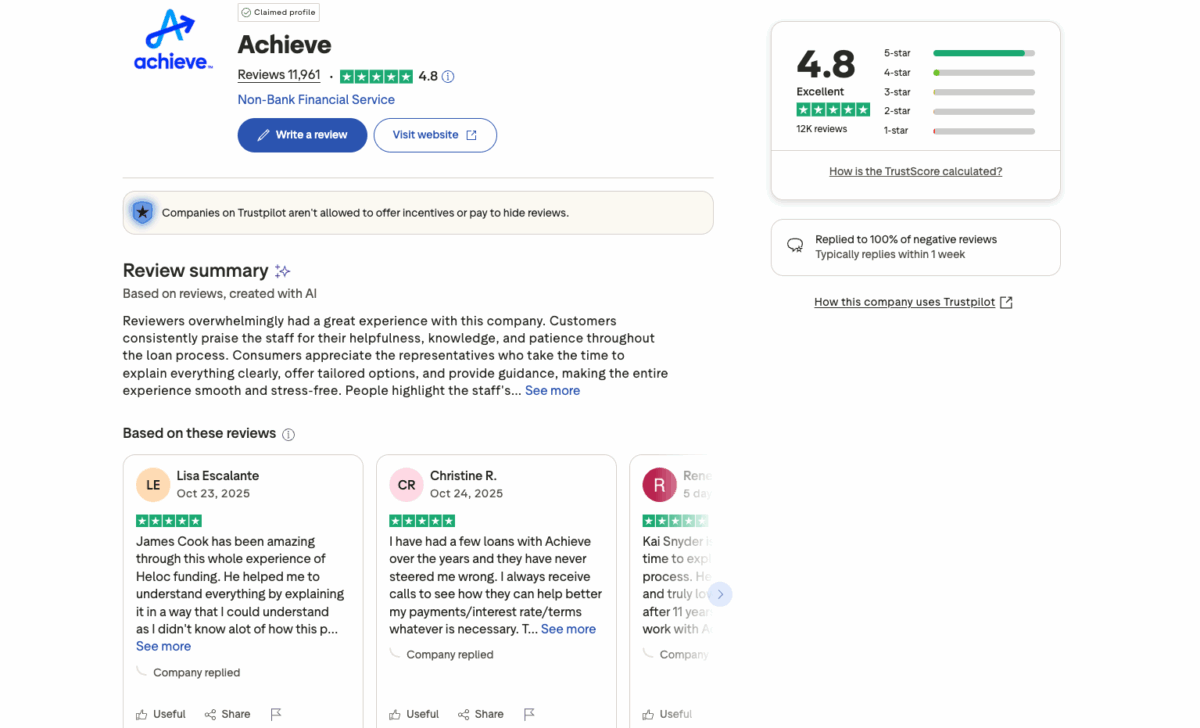Click the info icon beside the 4.8 rating
1200x728 pixels.
[x=447, y=75]
